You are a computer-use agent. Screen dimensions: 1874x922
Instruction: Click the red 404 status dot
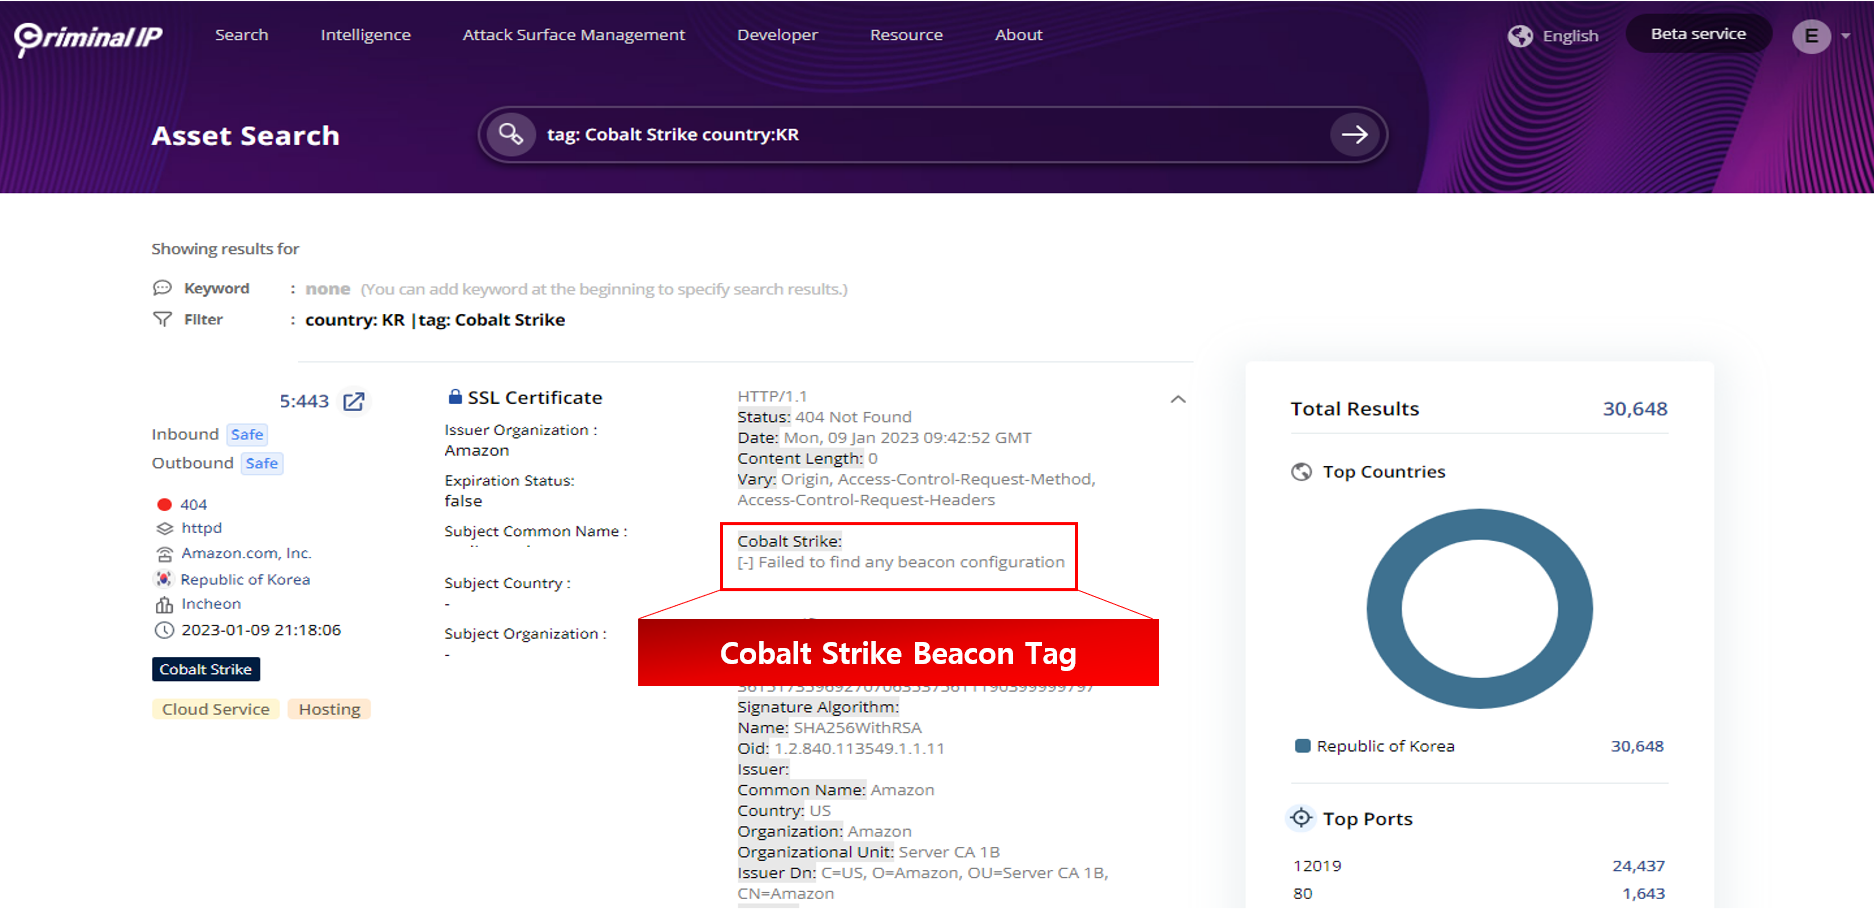coord(164,505)
